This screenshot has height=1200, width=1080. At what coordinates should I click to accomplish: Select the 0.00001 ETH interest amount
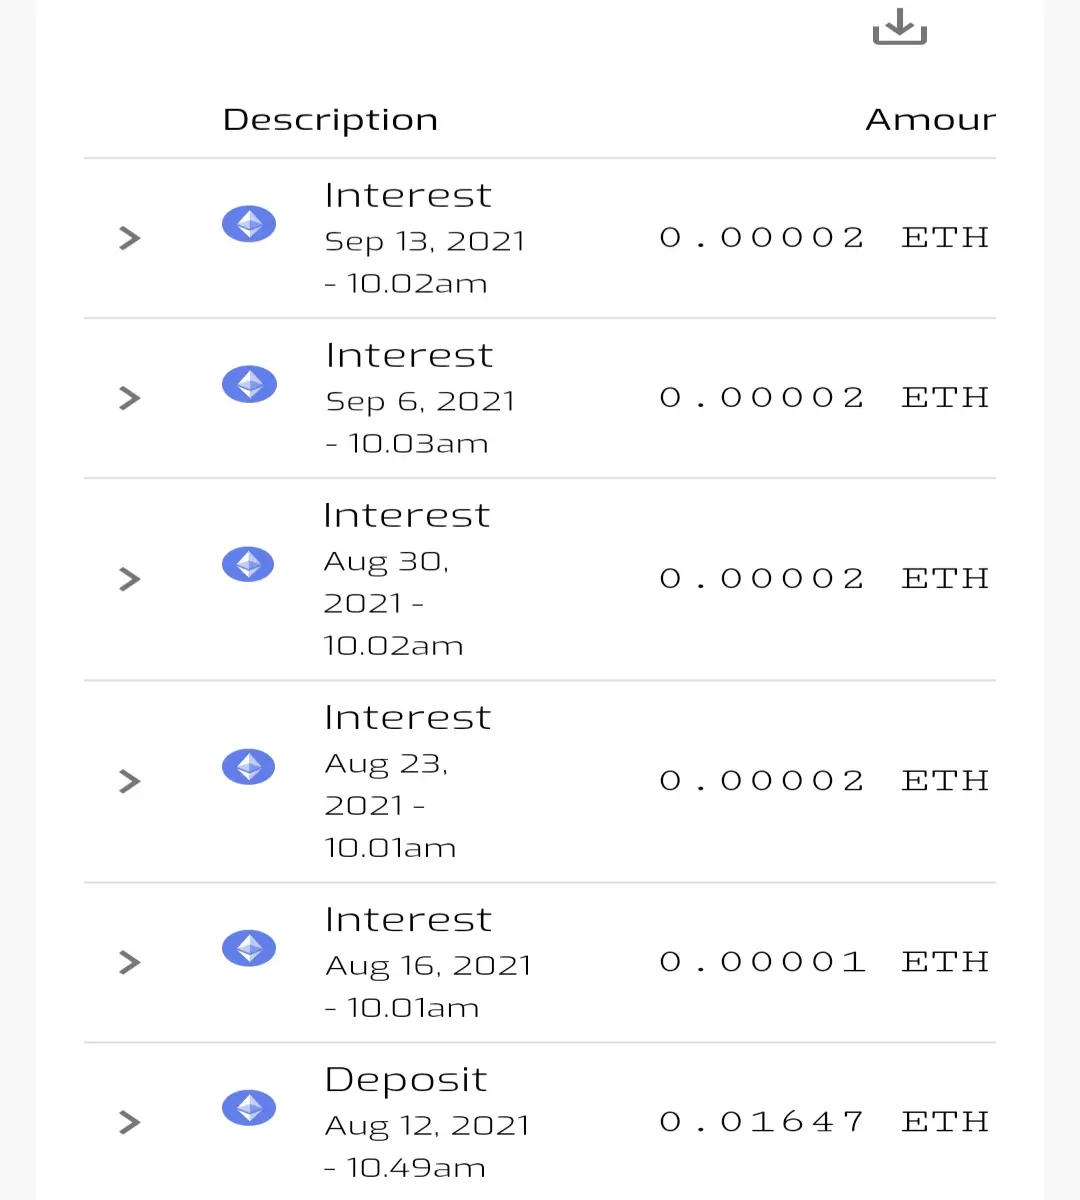(825, 962)
